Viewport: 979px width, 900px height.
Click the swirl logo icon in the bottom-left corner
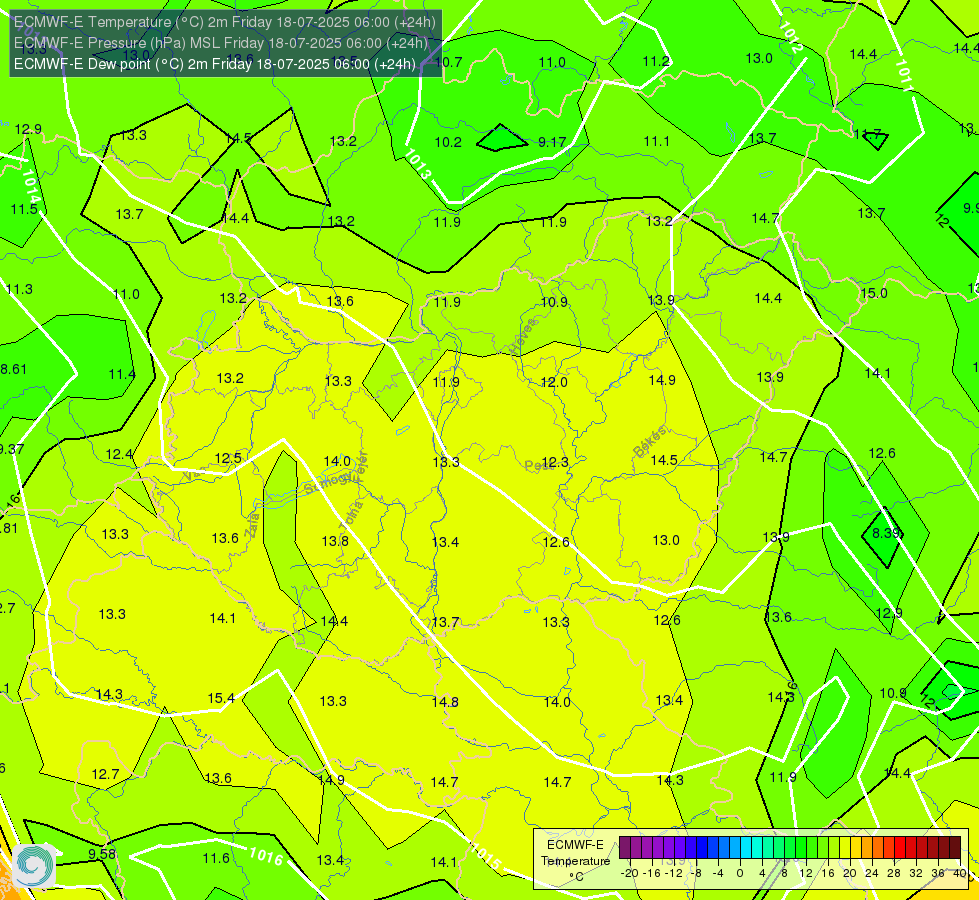tap(34, 865)
